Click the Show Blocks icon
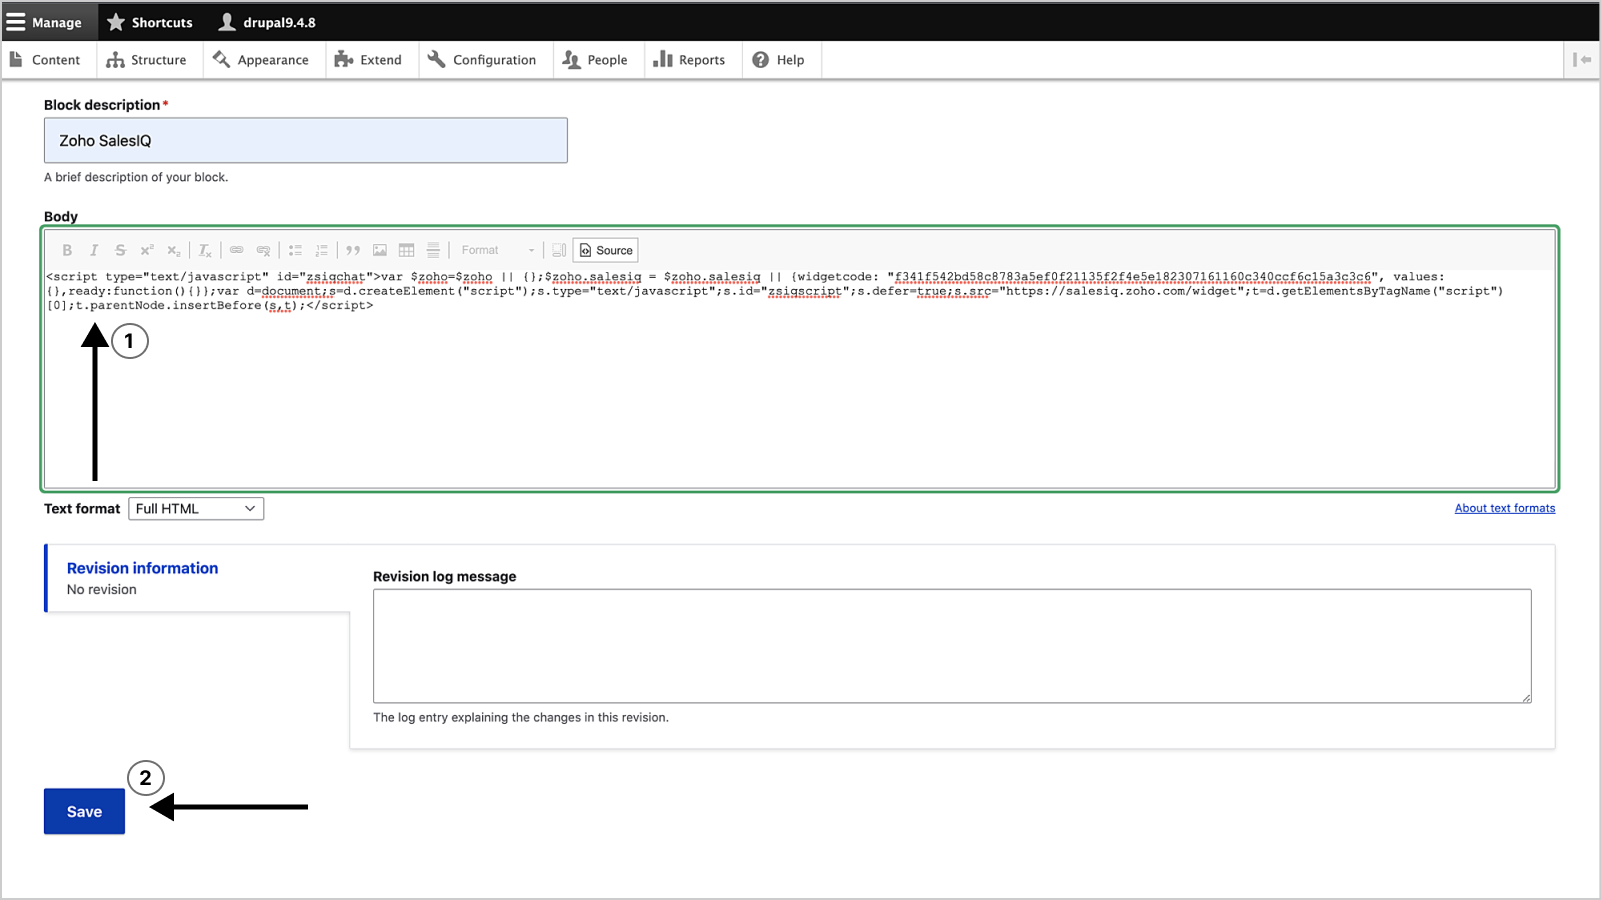The height and width of the screenshot is (900, 1601). (559, 250)
